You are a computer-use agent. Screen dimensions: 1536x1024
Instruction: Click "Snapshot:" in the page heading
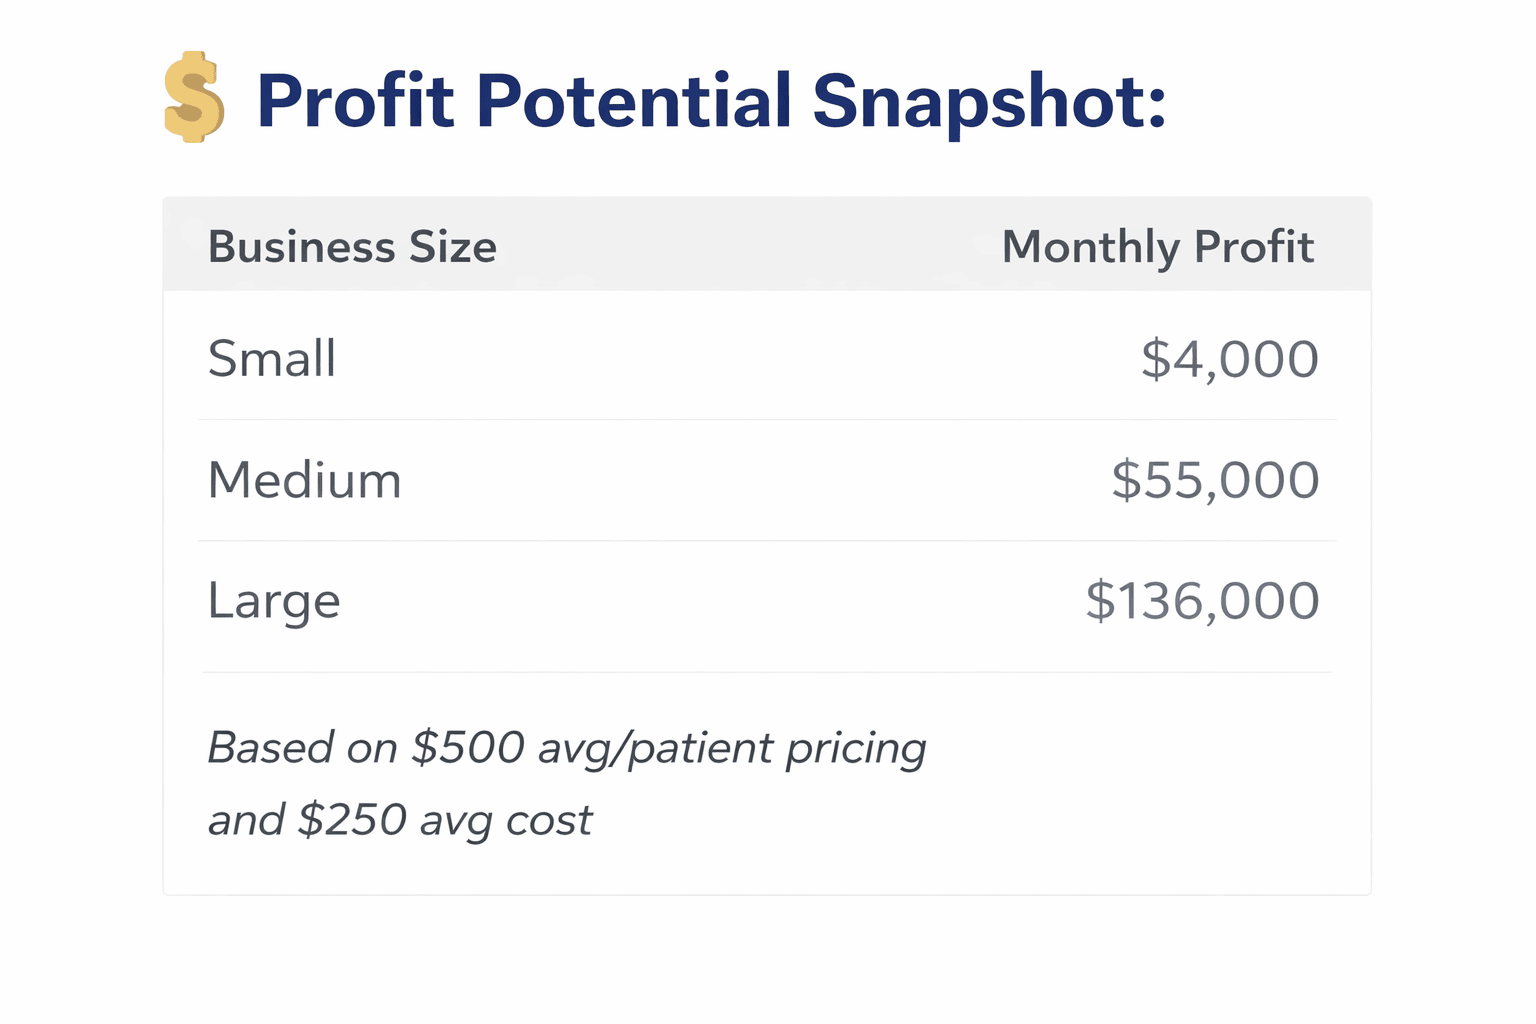[x=989, y=101]
